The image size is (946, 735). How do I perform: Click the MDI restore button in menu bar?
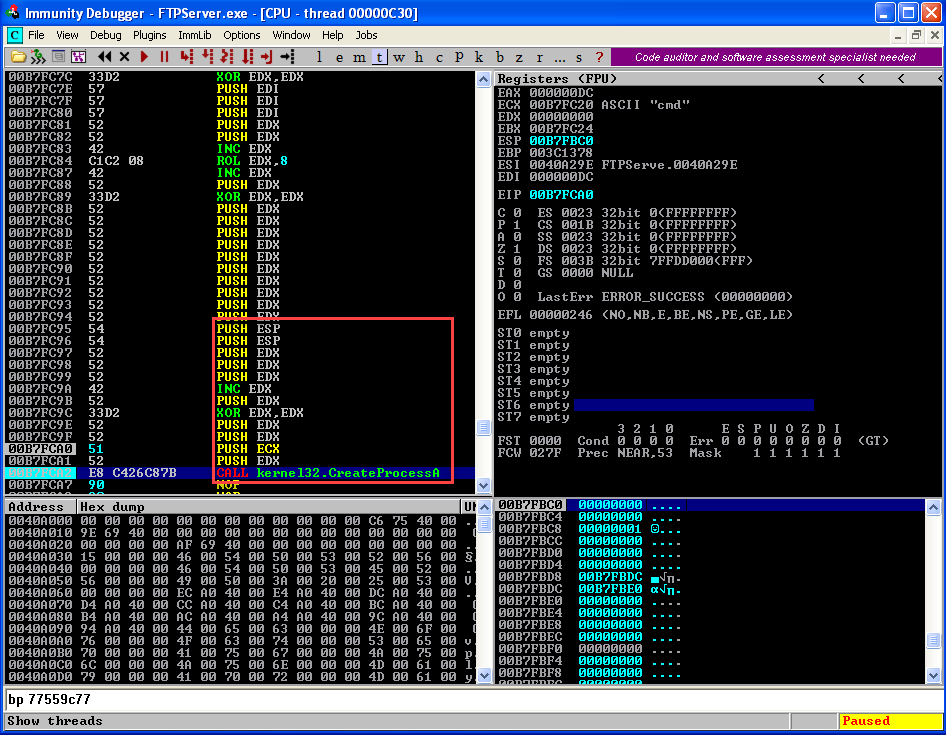click(x=916, y=36)
